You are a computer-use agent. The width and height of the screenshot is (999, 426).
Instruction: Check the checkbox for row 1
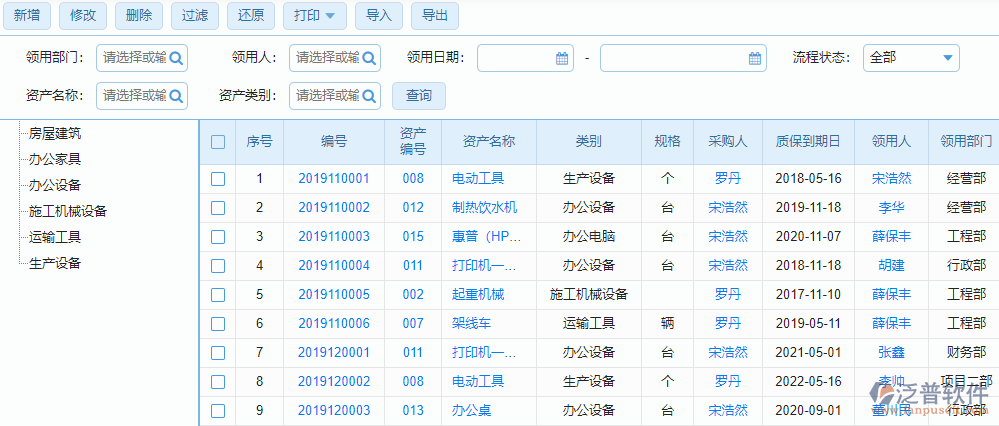click(x=218, y=179)
